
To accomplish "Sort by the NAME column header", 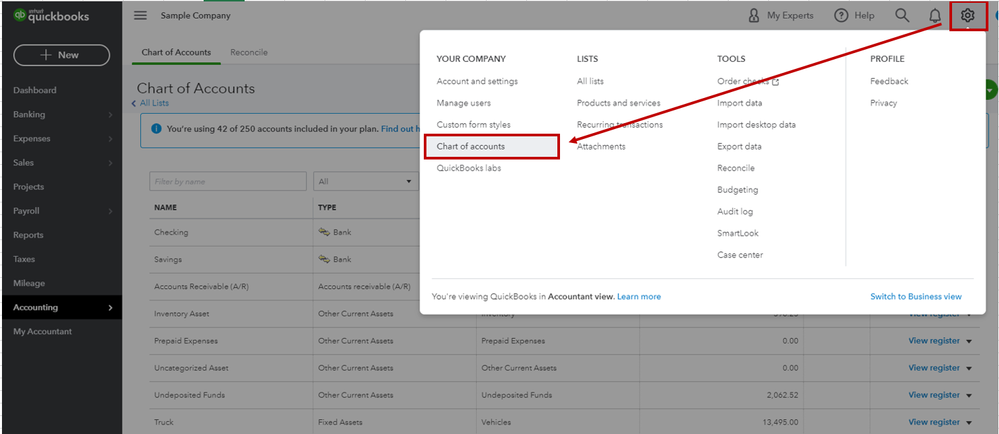I will 166,208.
